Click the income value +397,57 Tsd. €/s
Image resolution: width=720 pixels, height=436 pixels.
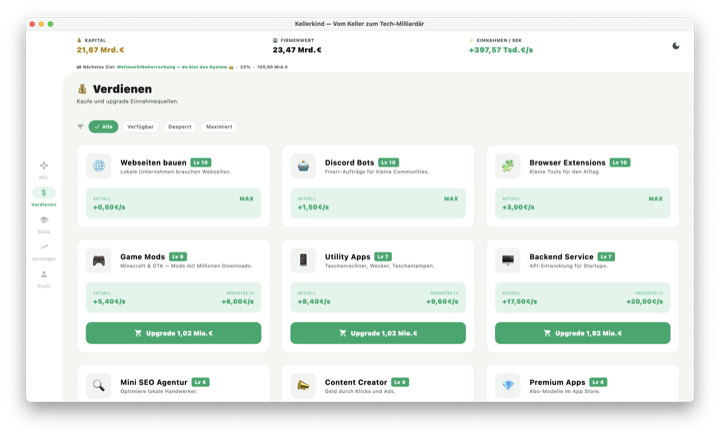click(501, 50)
